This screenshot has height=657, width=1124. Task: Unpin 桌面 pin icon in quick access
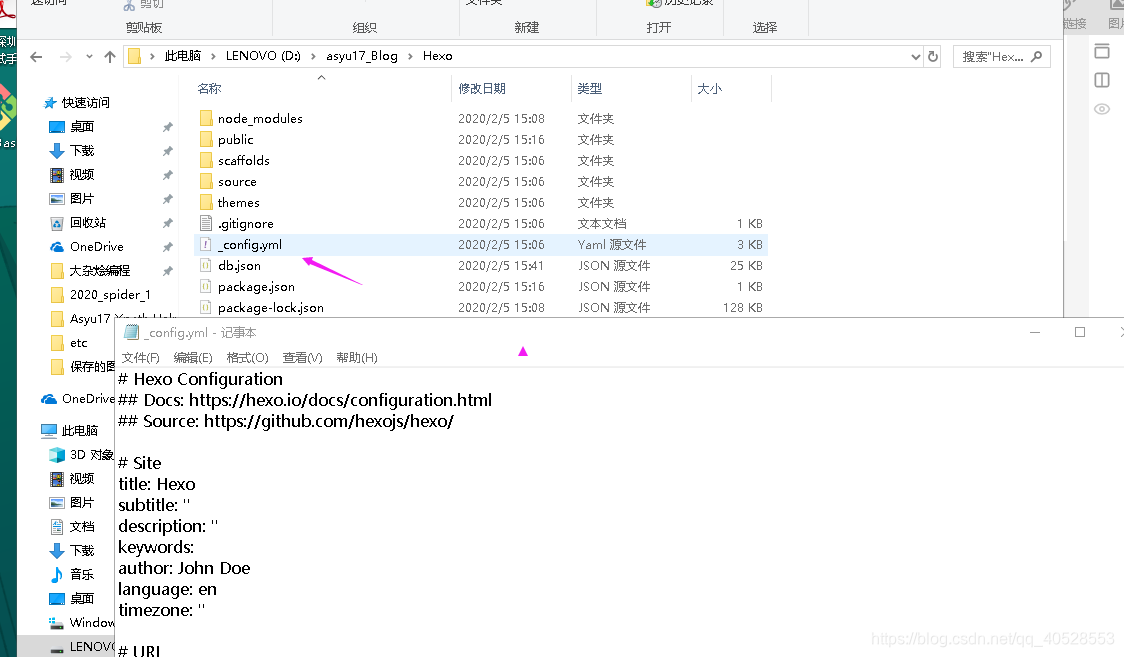168,127
